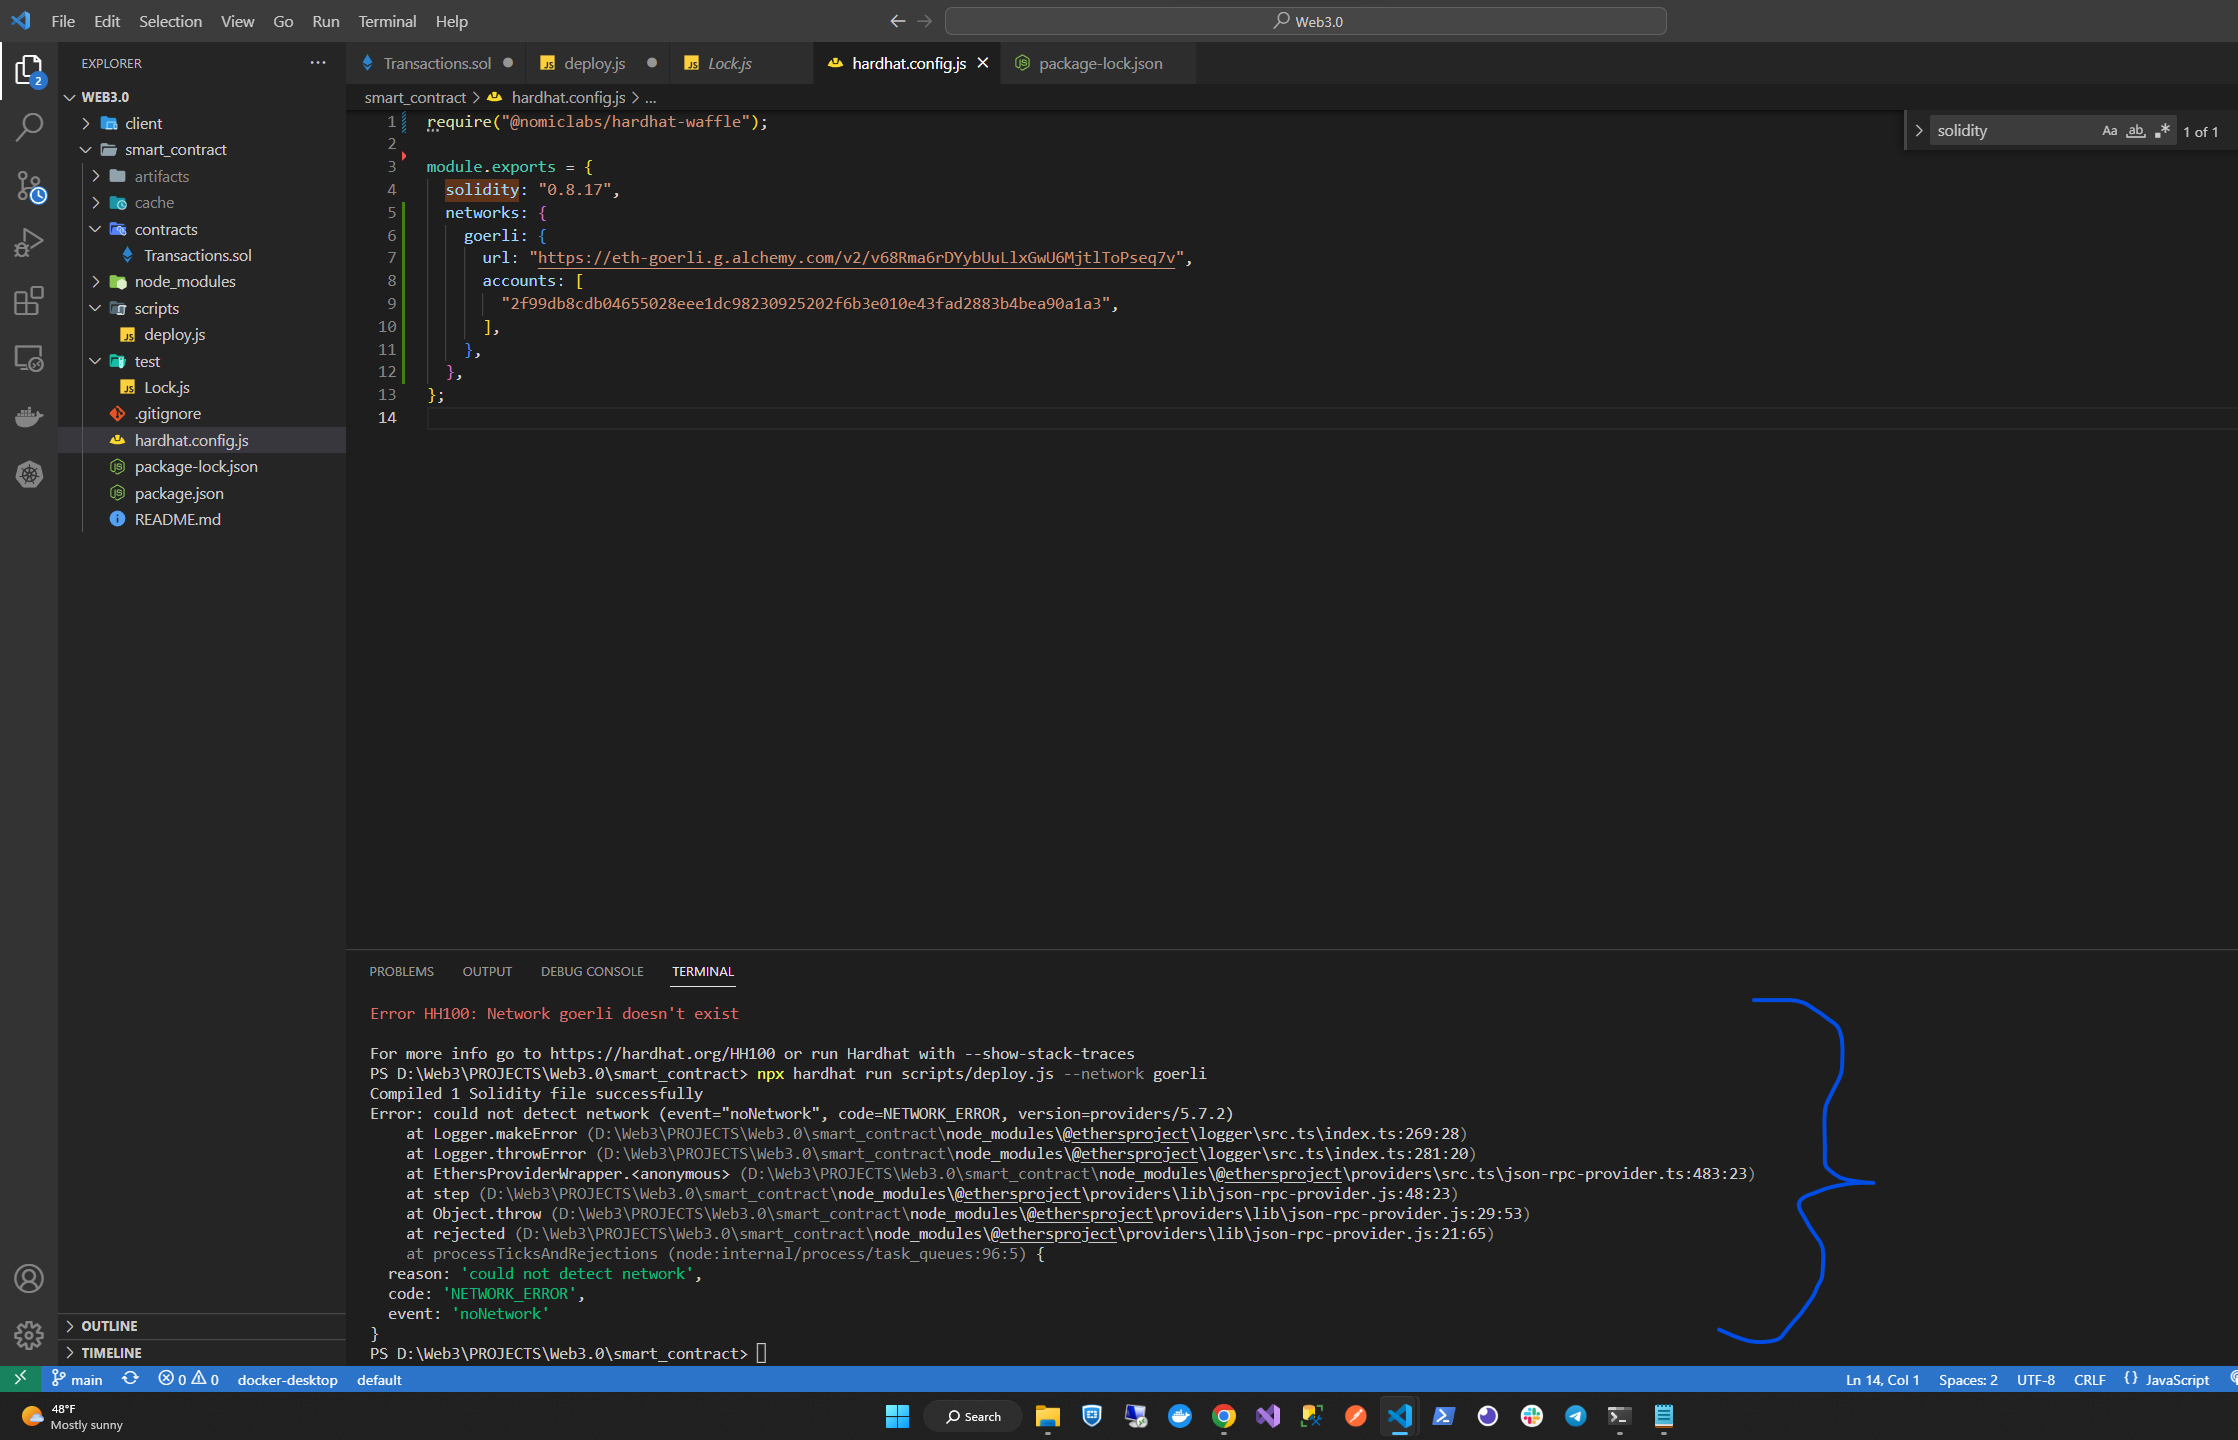Open the Accounts menu icon
Image resolution: width=2238 pixels, height=1440 pixels.
click(x=29, y=1278)
